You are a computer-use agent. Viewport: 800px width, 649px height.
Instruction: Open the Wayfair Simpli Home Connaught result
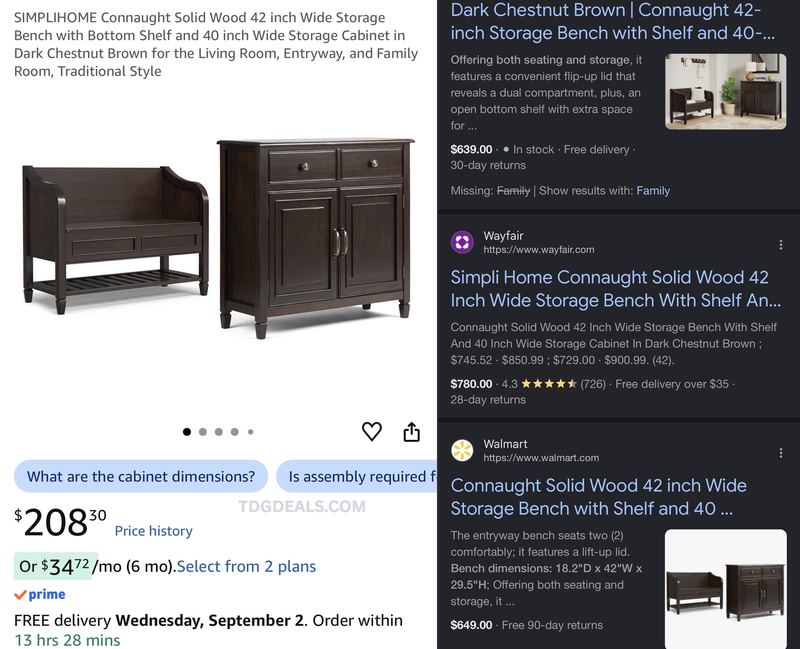[x=615, y=289]
